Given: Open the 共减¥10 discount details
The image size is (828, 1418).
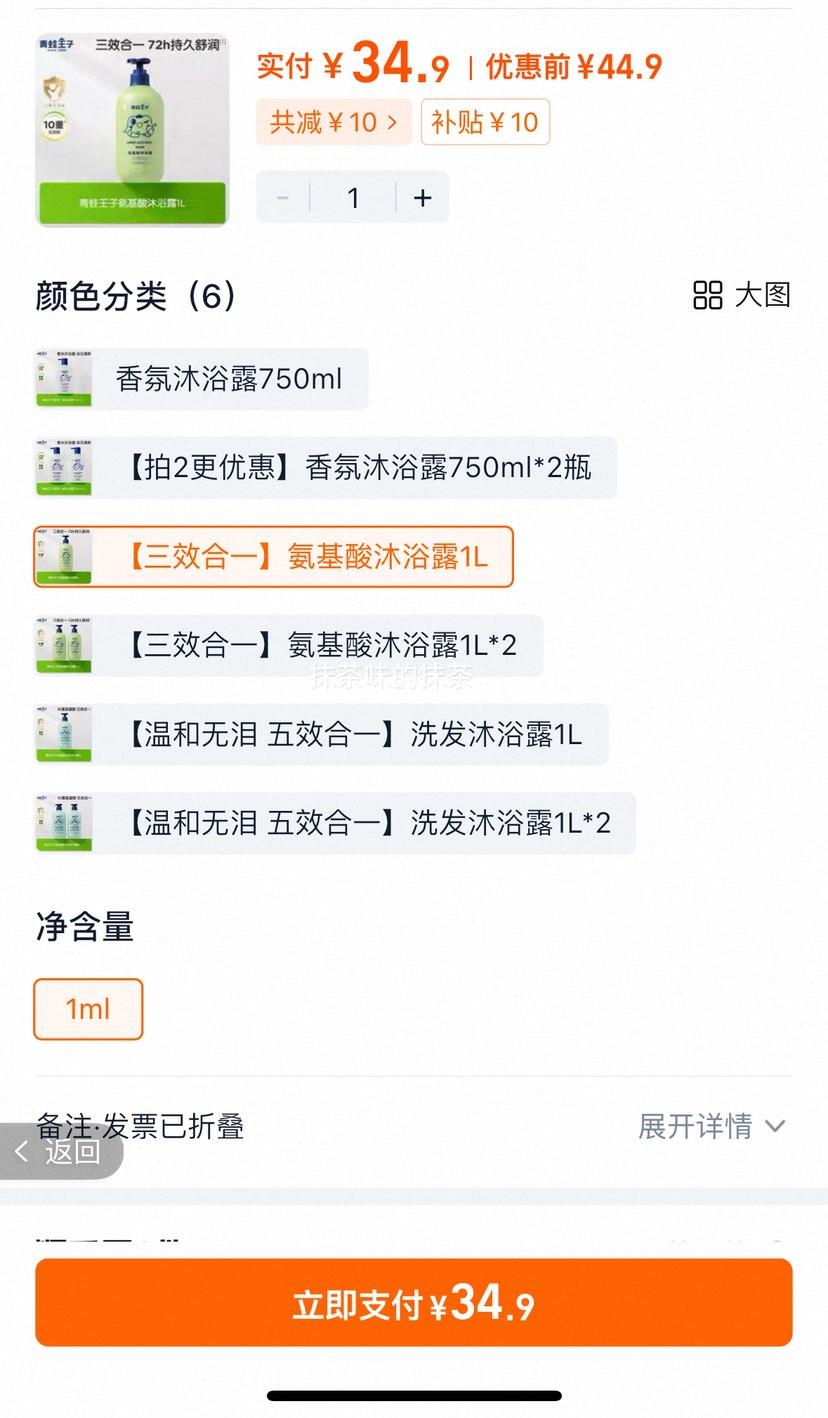Looking at the screenshot, I should 333,122.
